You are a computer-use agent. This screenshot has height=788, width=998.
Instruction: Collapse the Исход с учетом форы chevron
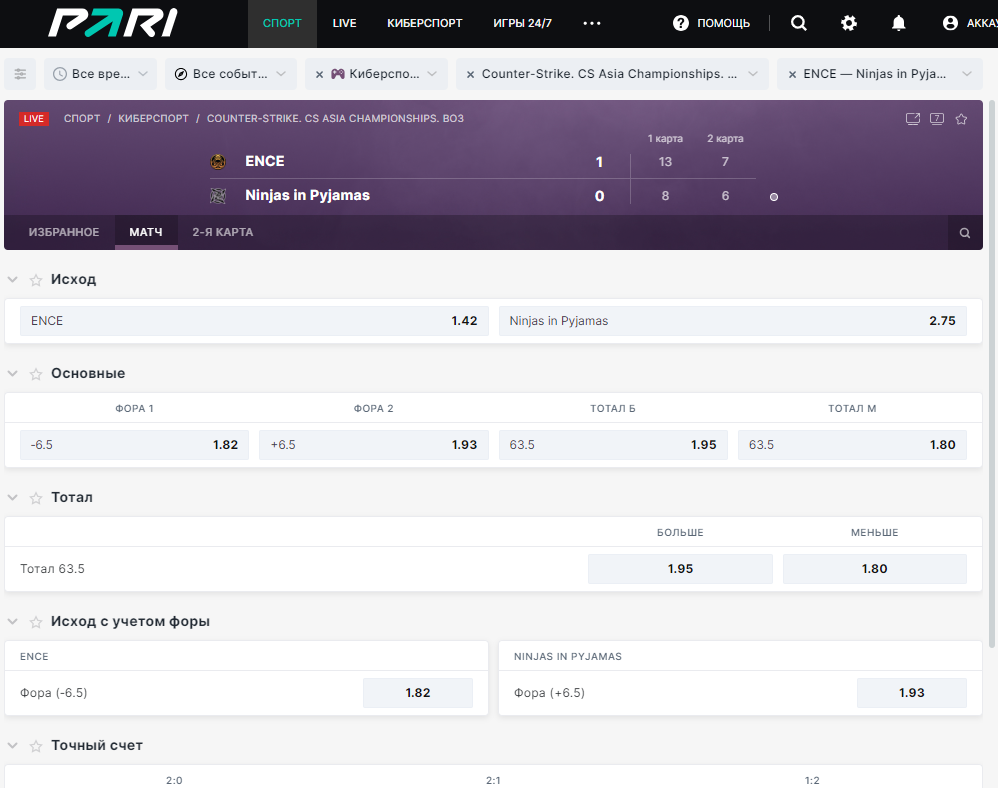click(12, 621)
